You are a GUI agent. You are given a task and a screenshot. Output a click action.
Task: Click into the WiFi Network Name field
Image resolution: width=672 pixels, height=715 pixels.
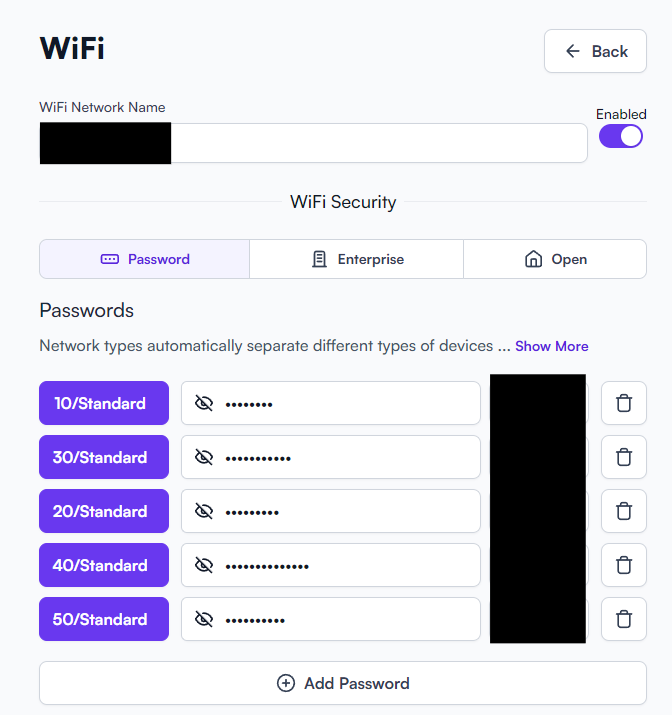pos(313,143)
